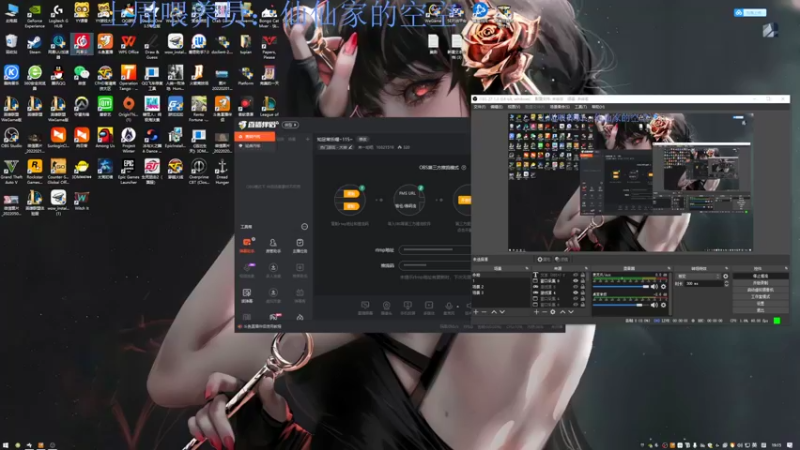Click 工作室模式 studio mode button in OBS
Screen dimensions: 800x450
[760, 296]
